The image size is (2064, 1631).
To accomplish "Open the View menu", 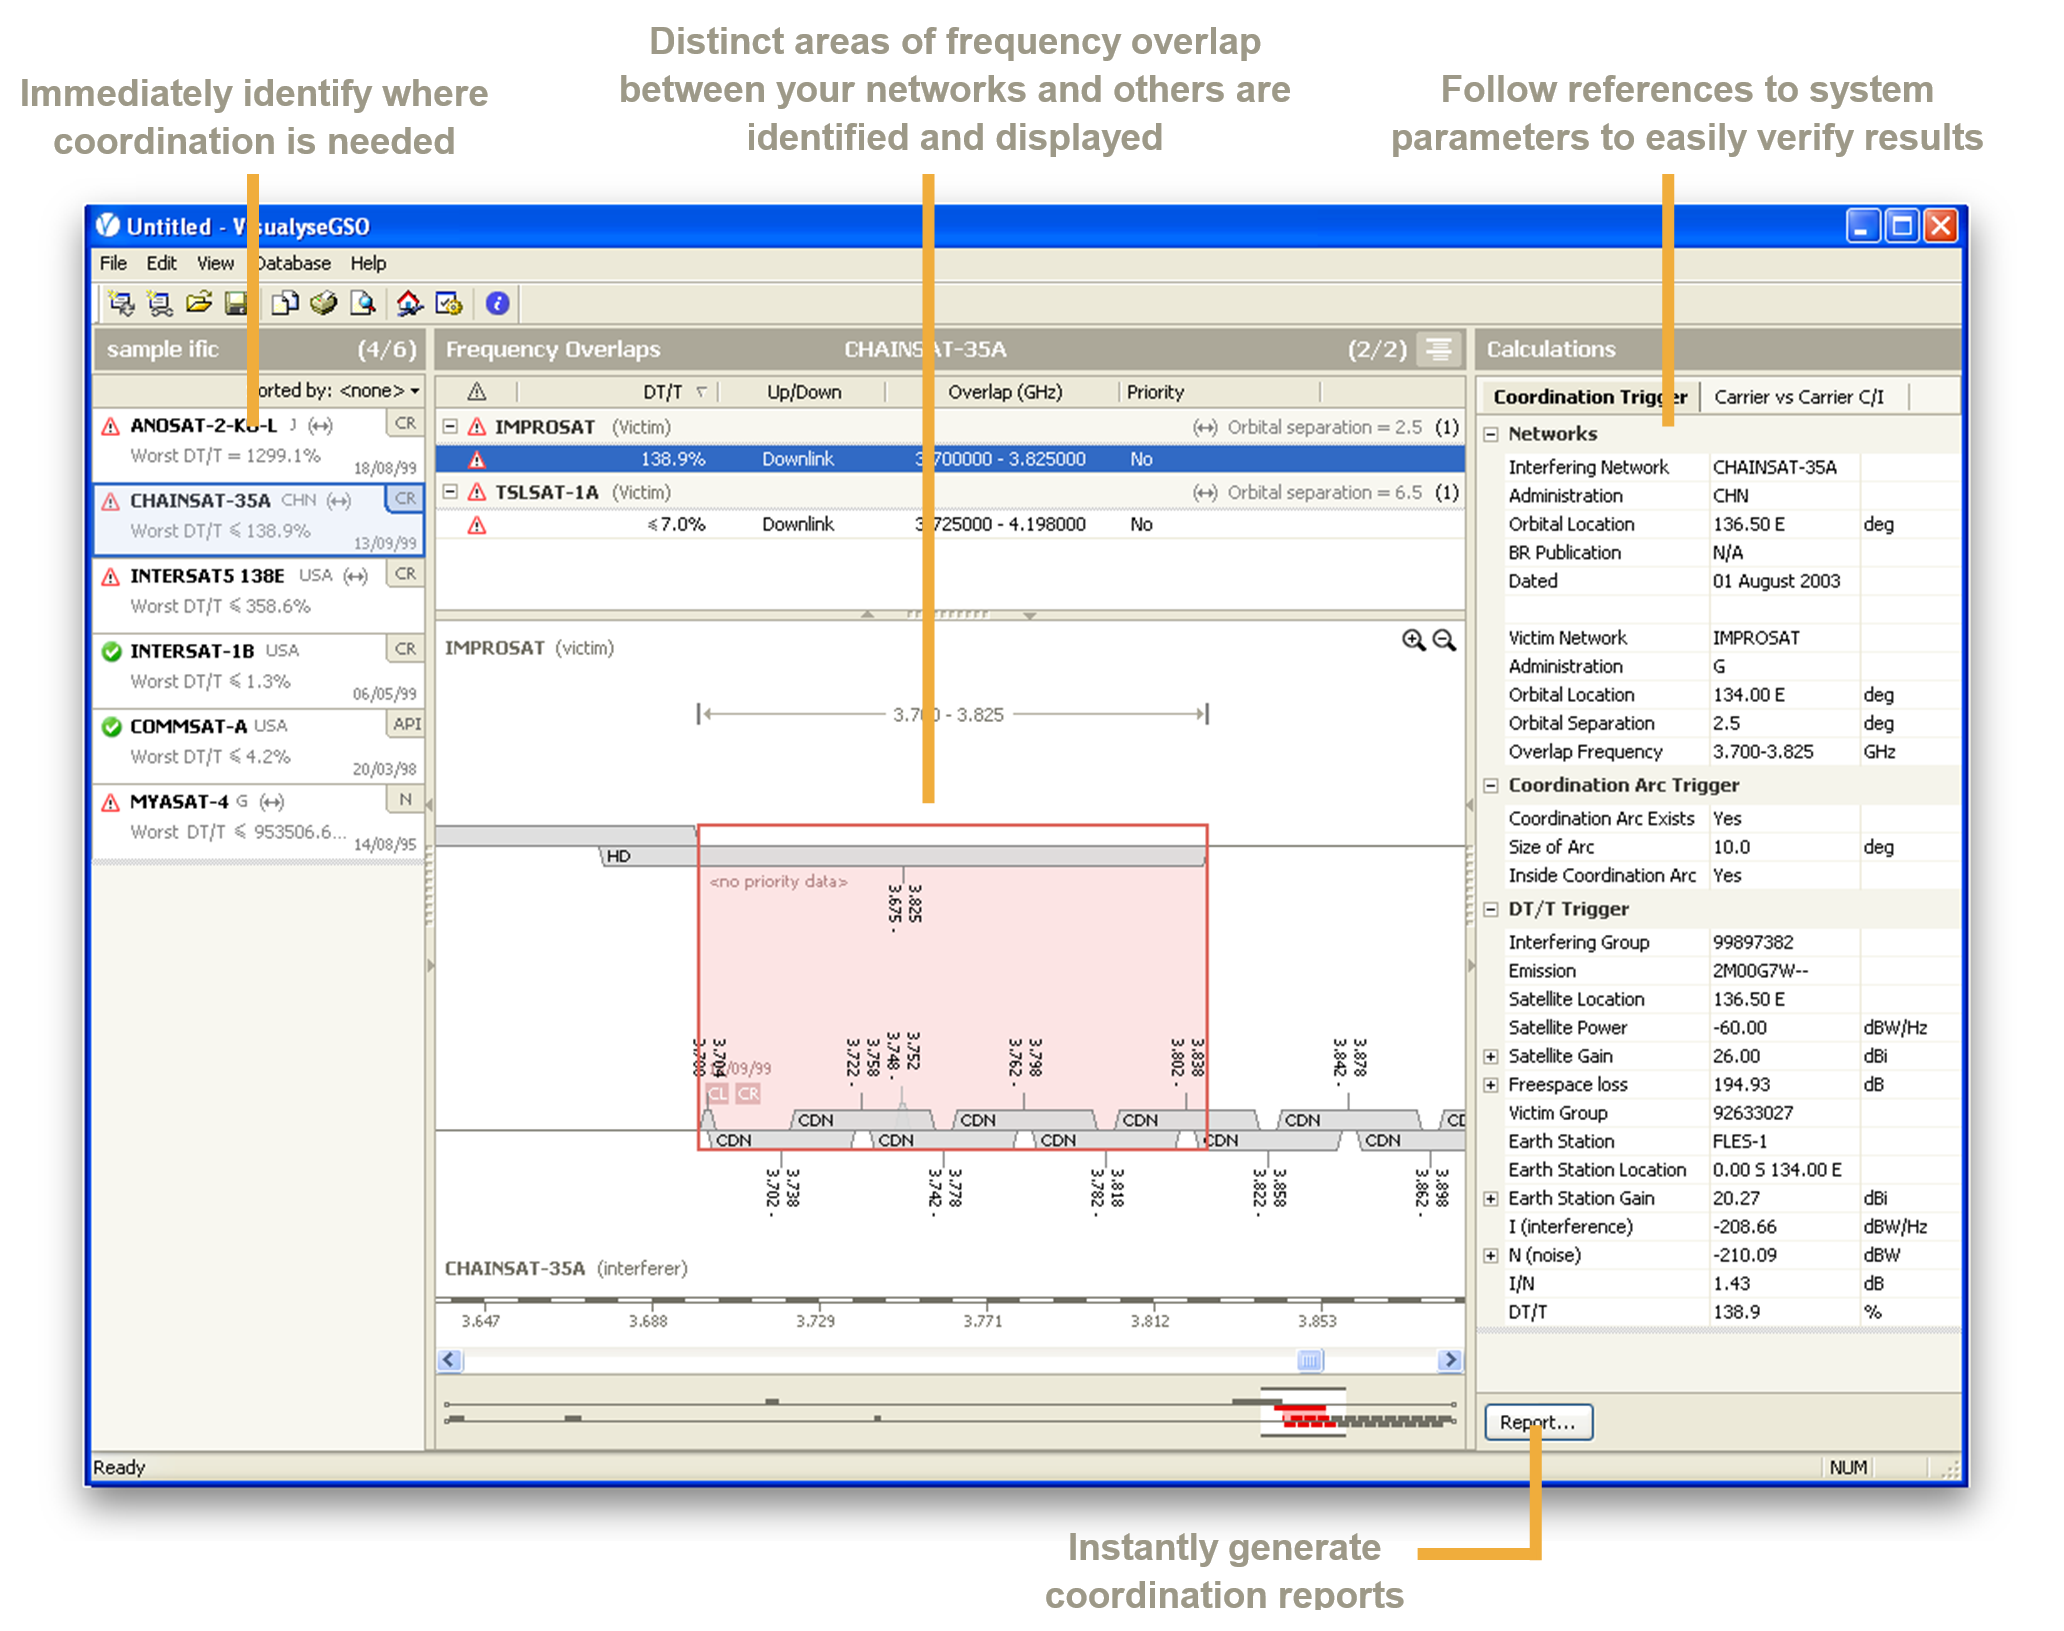I will 215,263.
